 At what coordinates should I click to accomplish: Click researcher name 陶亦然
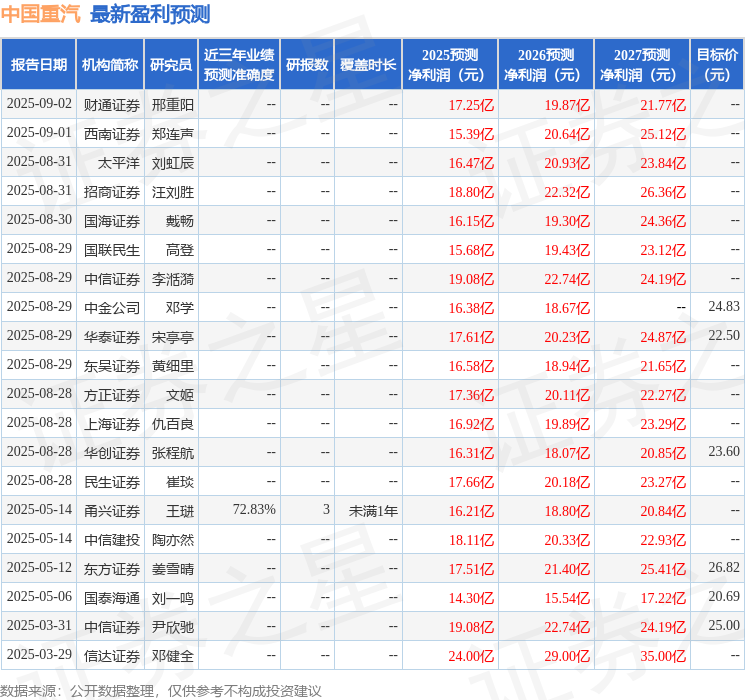pos(172,540)
